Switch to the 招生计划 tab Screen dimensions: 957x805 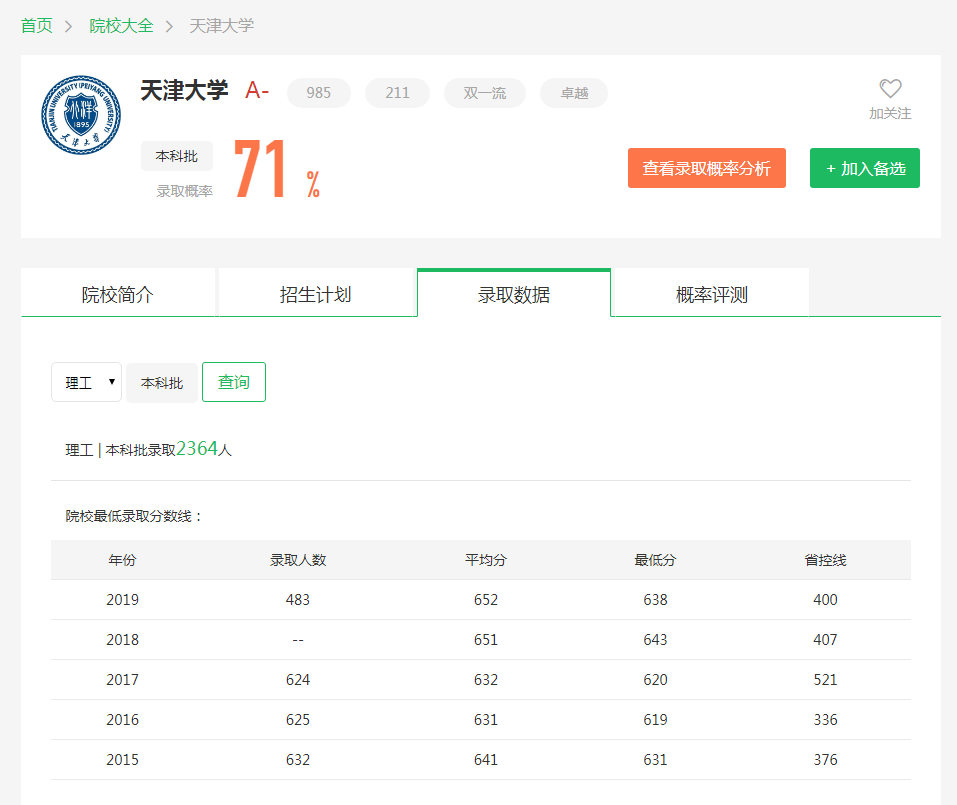click(316, 294)
